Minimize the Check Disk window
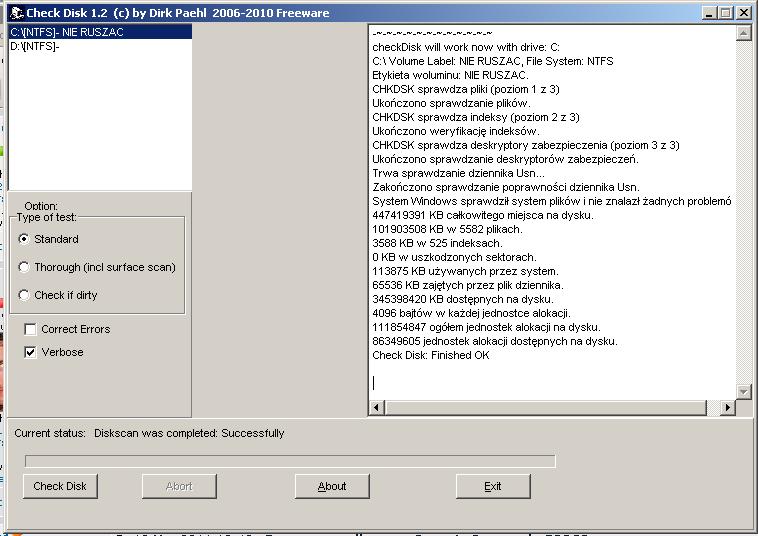The image size is (758, 536). pyautogui.click(x=709, y=13)
